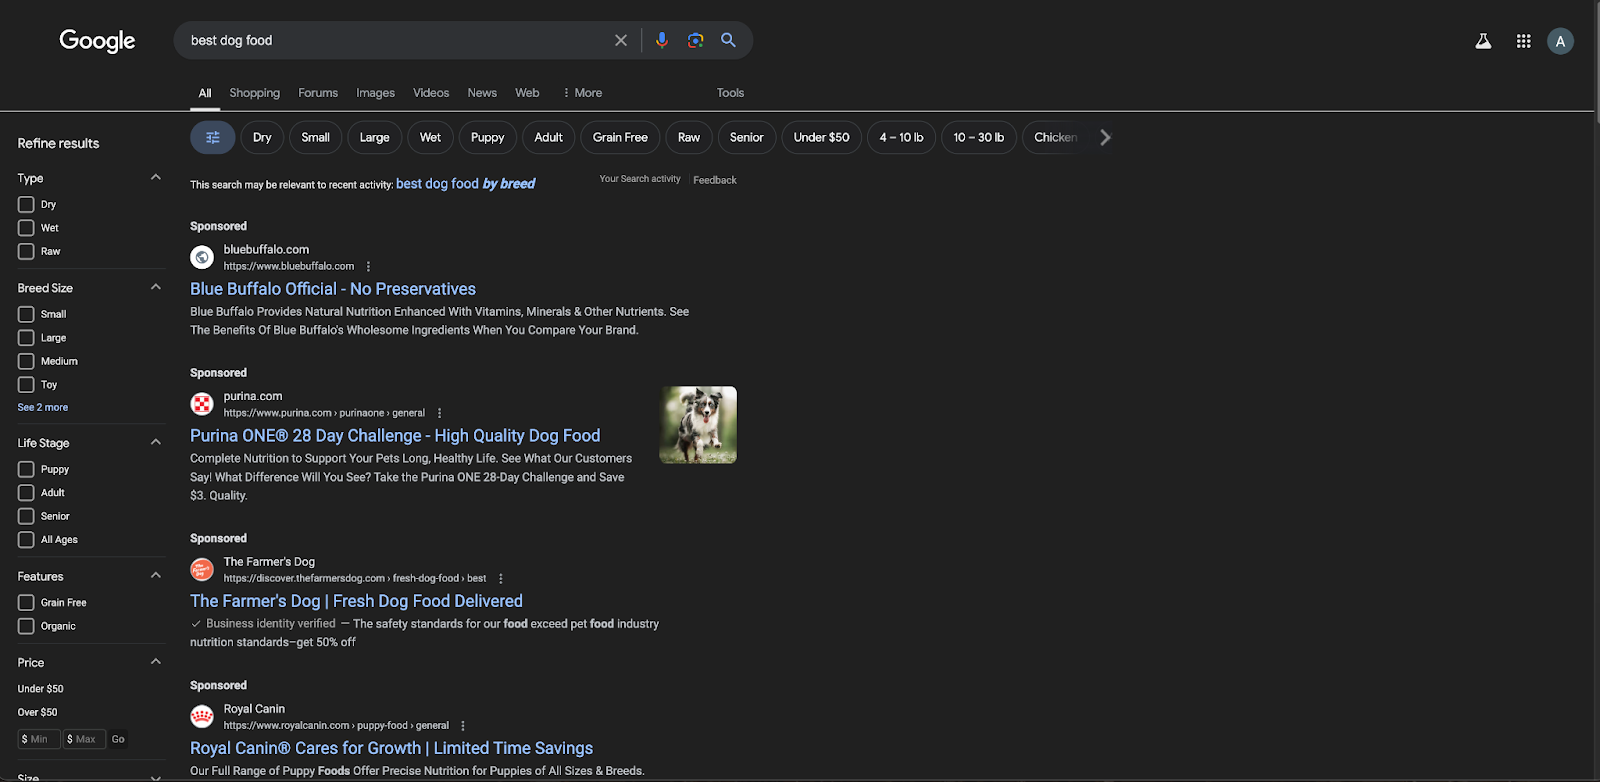This screenshot has height=782, width=1600.
Task: Switch to the Forums tab
Action: point(318,92)
